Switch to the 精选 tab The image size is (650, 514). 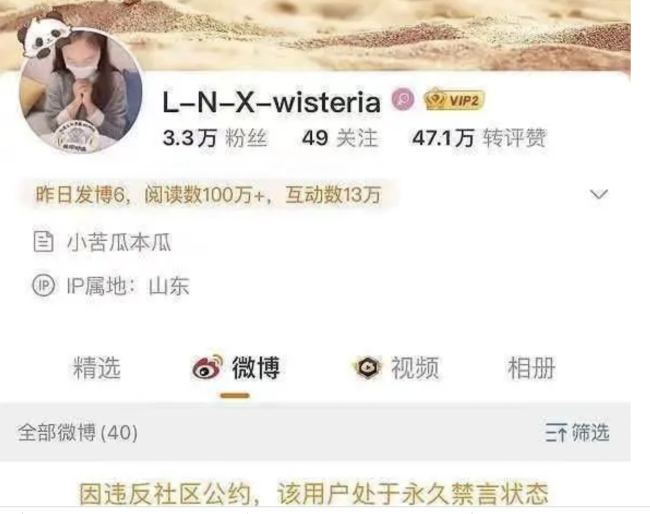click(x=97, y=368)
